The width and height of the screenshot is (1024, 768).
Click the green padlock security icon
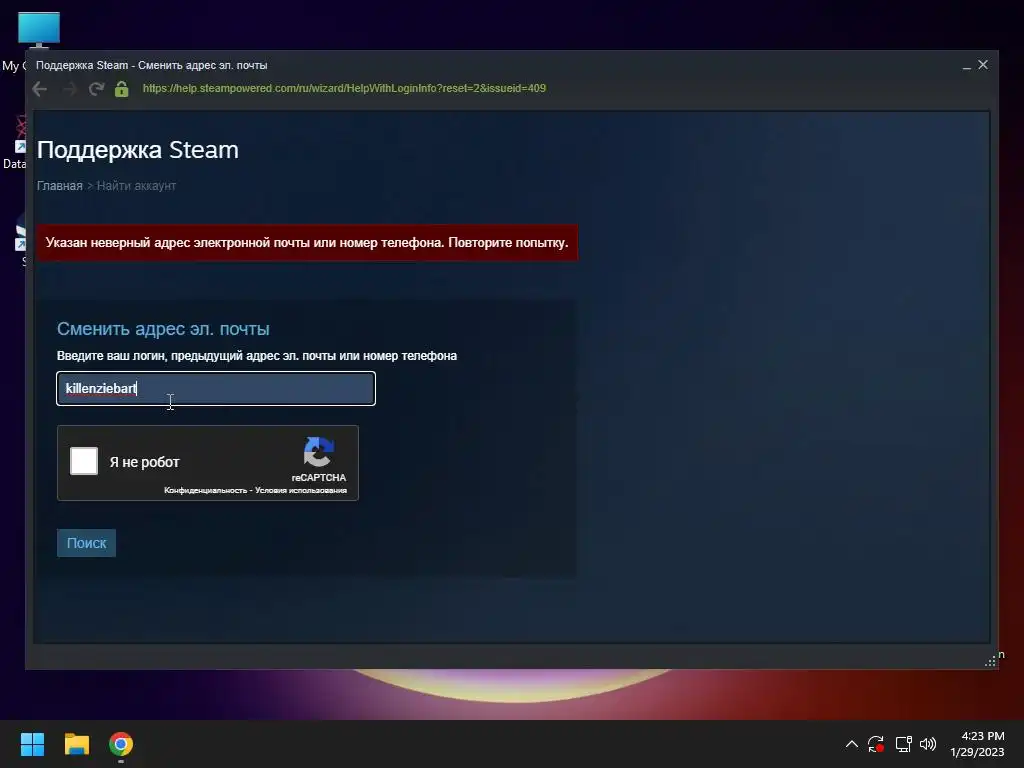coord(121,89)
